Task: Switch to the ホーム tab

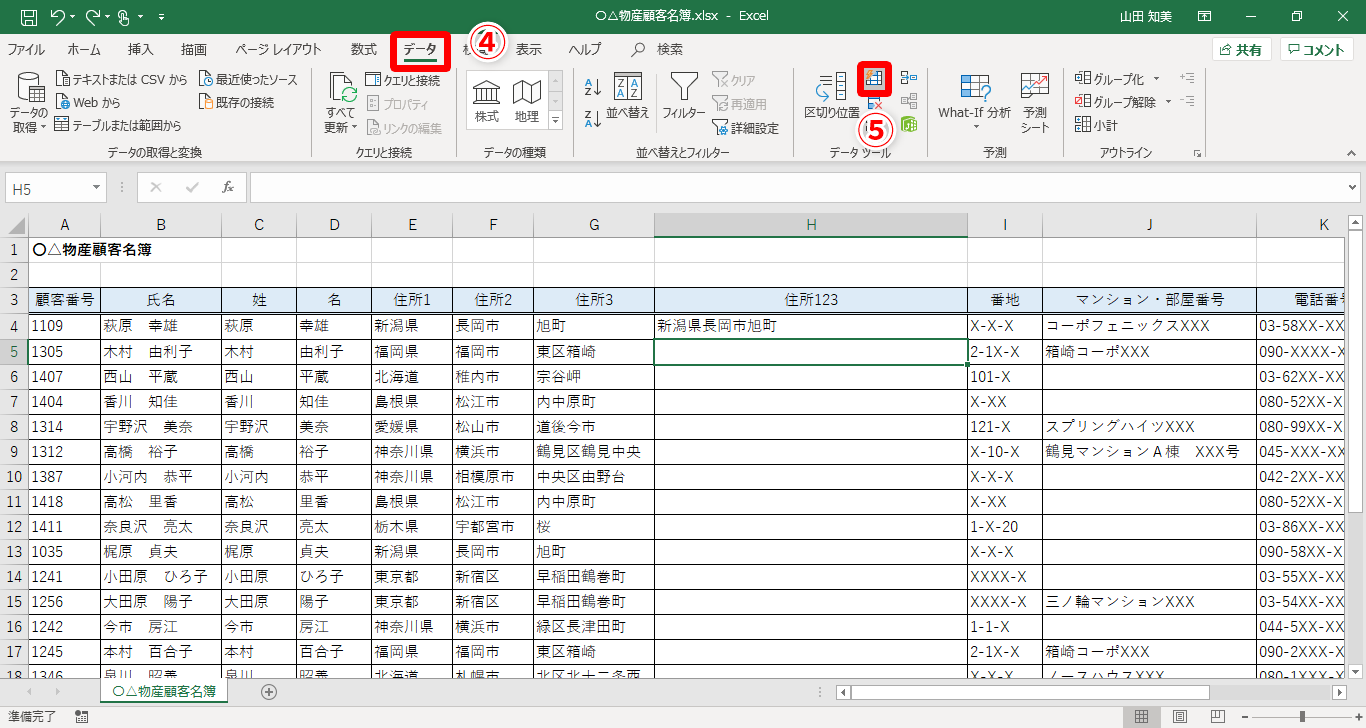Action: click(84, 49)
